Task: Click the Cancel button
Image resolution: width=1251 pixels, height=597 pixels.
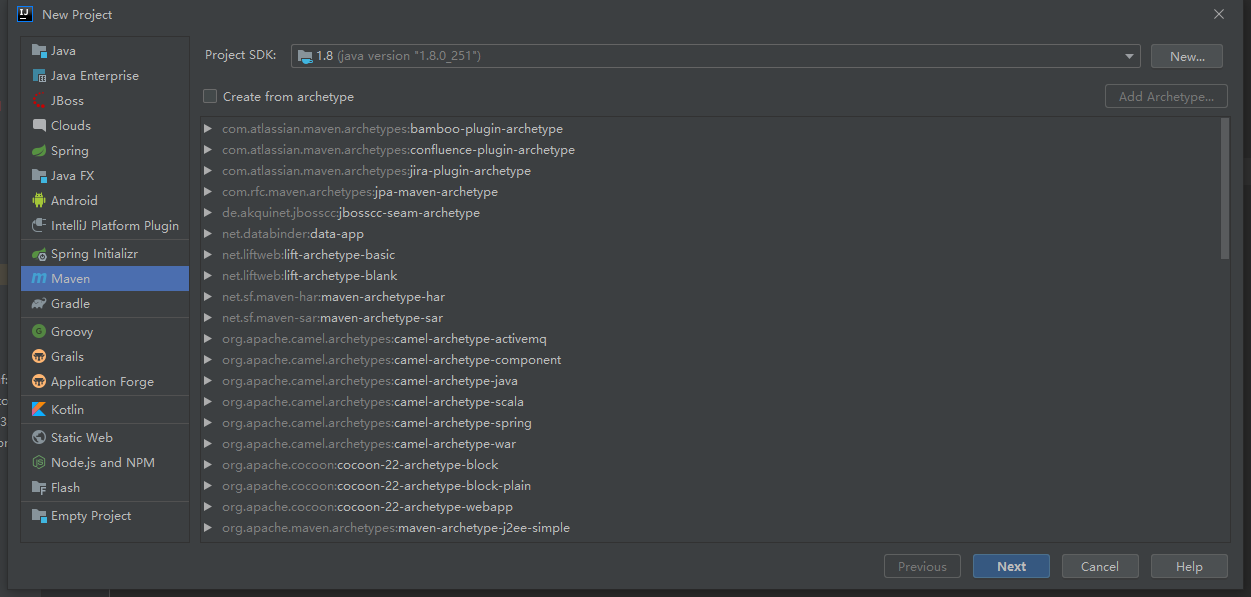Action: pyautogui.click(x=1100, y=566)
